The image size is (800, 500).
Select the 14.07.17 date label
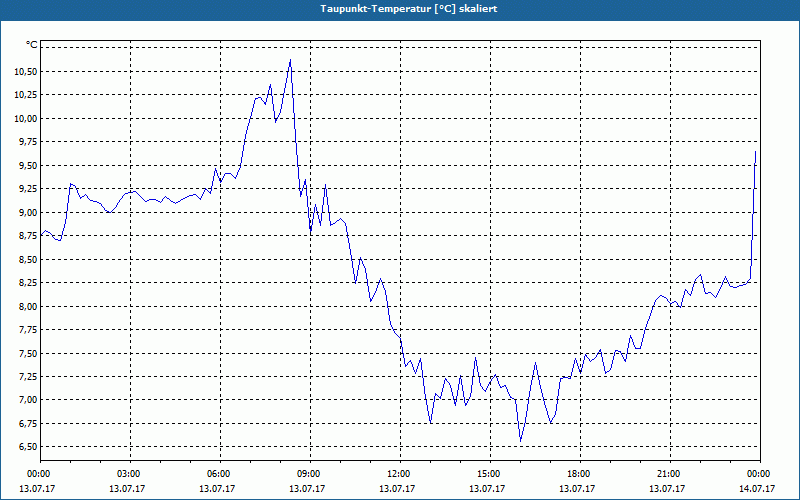757,489
